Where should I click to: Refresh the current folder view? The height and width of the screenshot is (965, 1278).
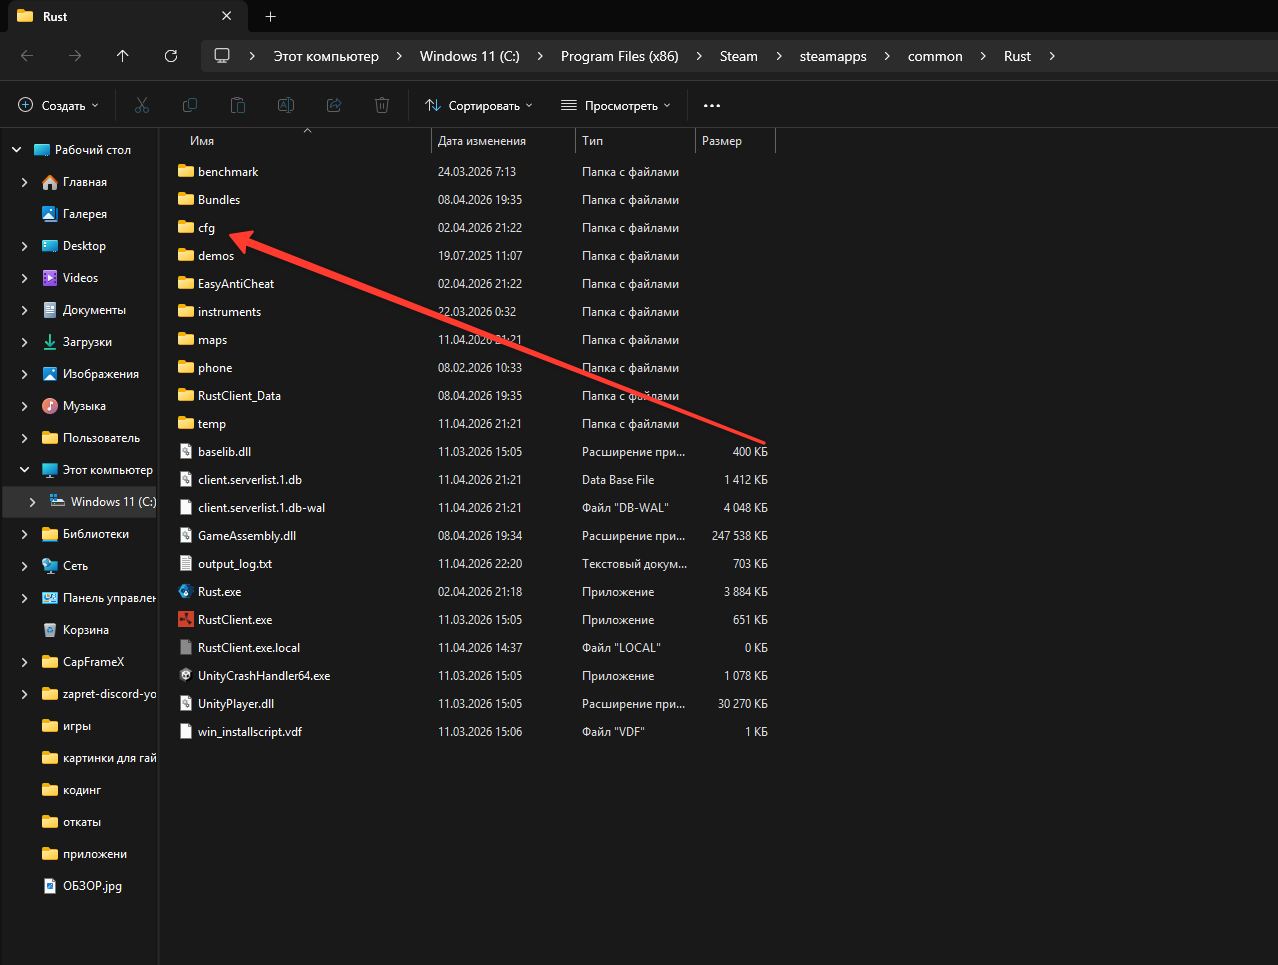pos(171,56)
